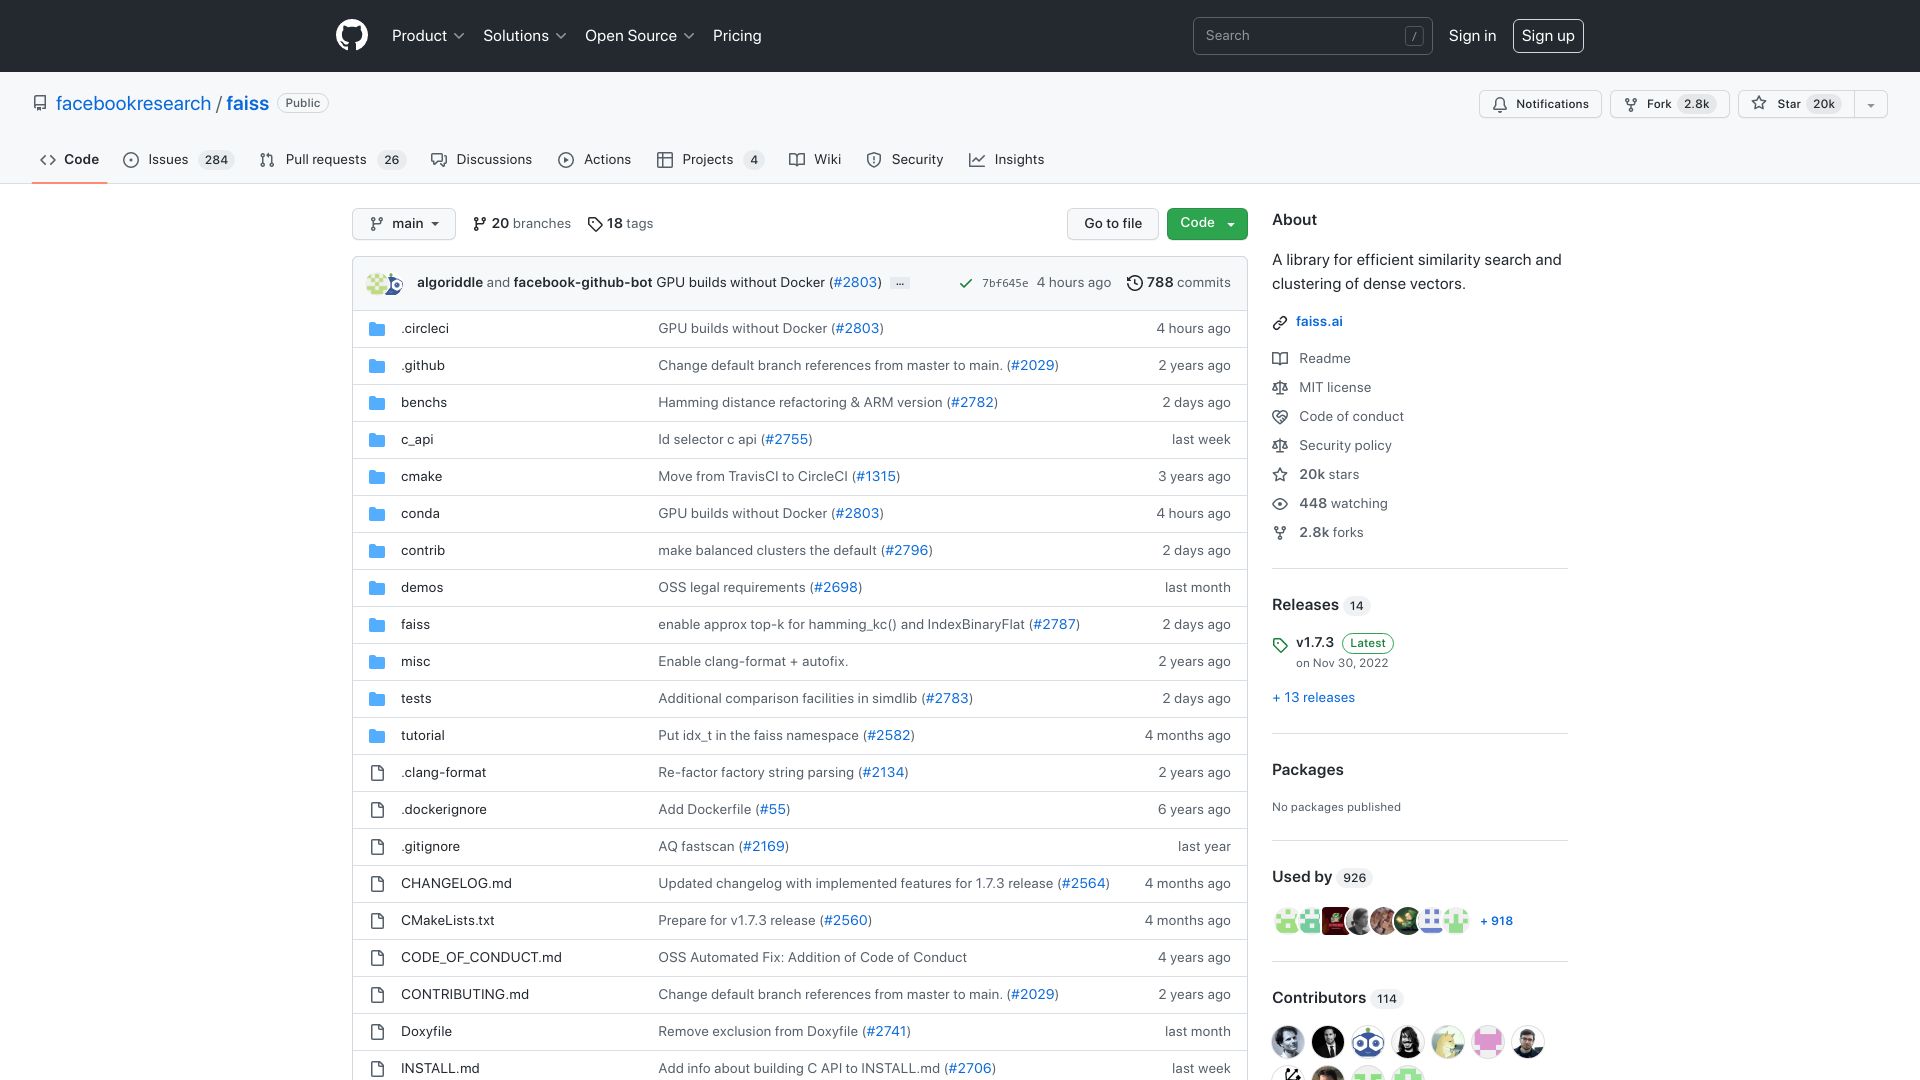Click the first contributor avatar
Screen dimensions: 1920x1080
coord(1288,1042)
